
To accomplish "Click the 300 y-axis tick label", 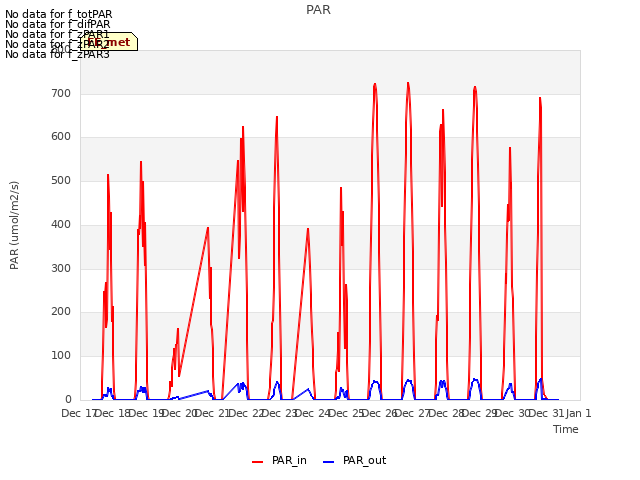I will point(61,268).
